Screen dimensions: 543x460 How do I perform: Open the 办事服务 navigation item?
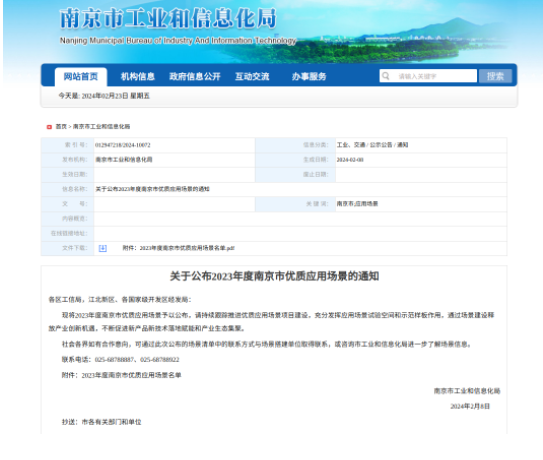(309, 77)
